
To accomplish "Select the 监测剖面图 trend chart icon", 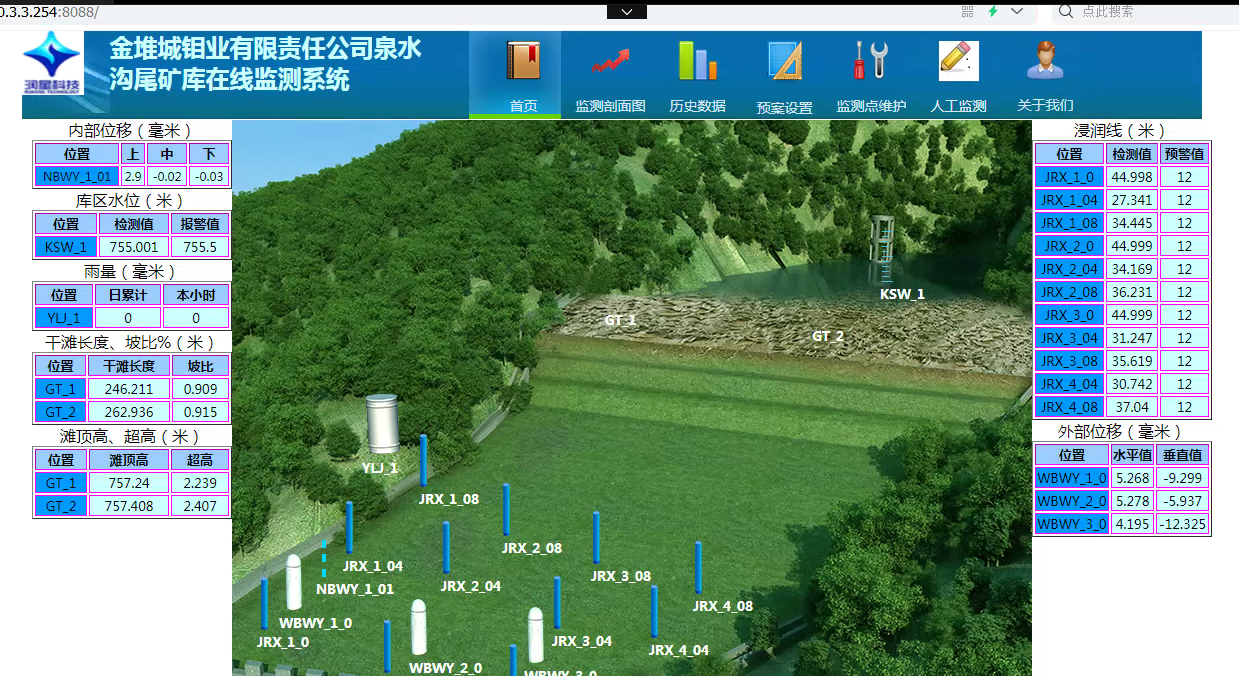I will pos(610,60).
